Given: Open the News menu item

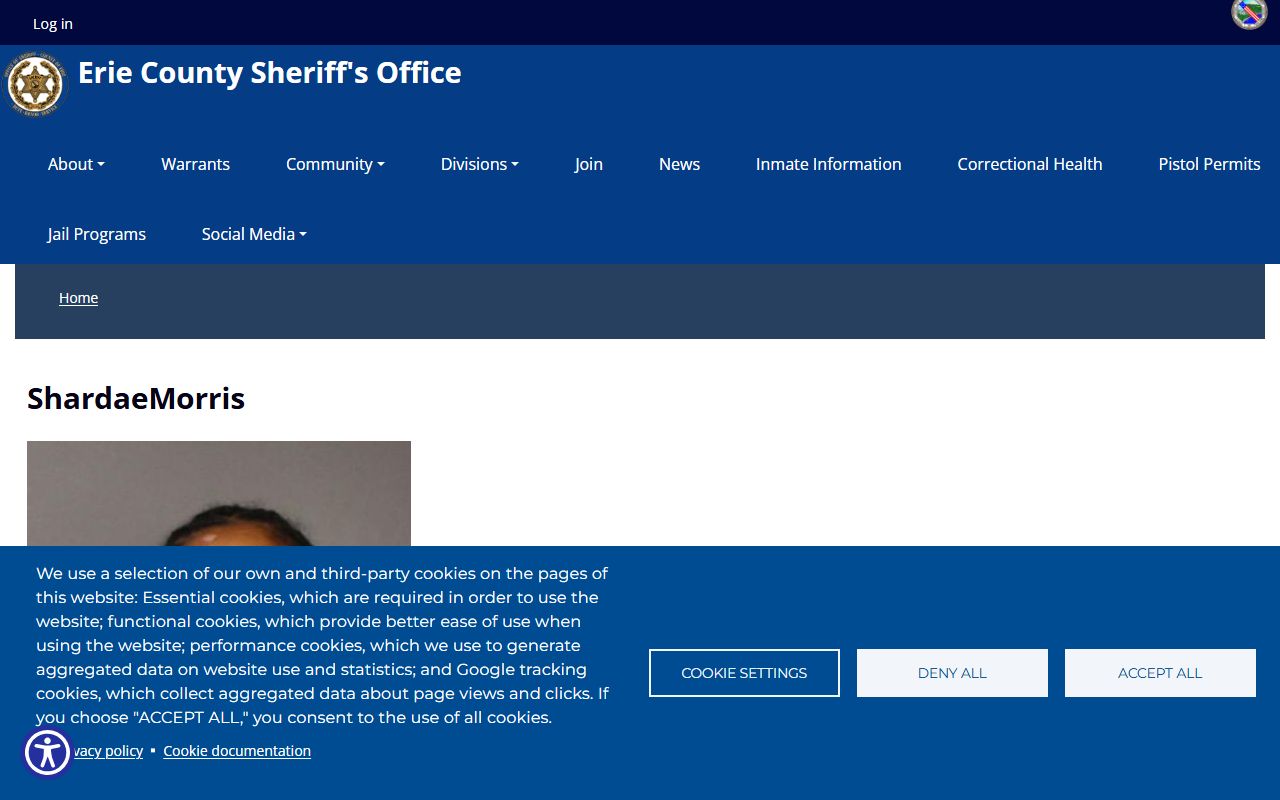Looking at the screenshot, I should [679, 164].
